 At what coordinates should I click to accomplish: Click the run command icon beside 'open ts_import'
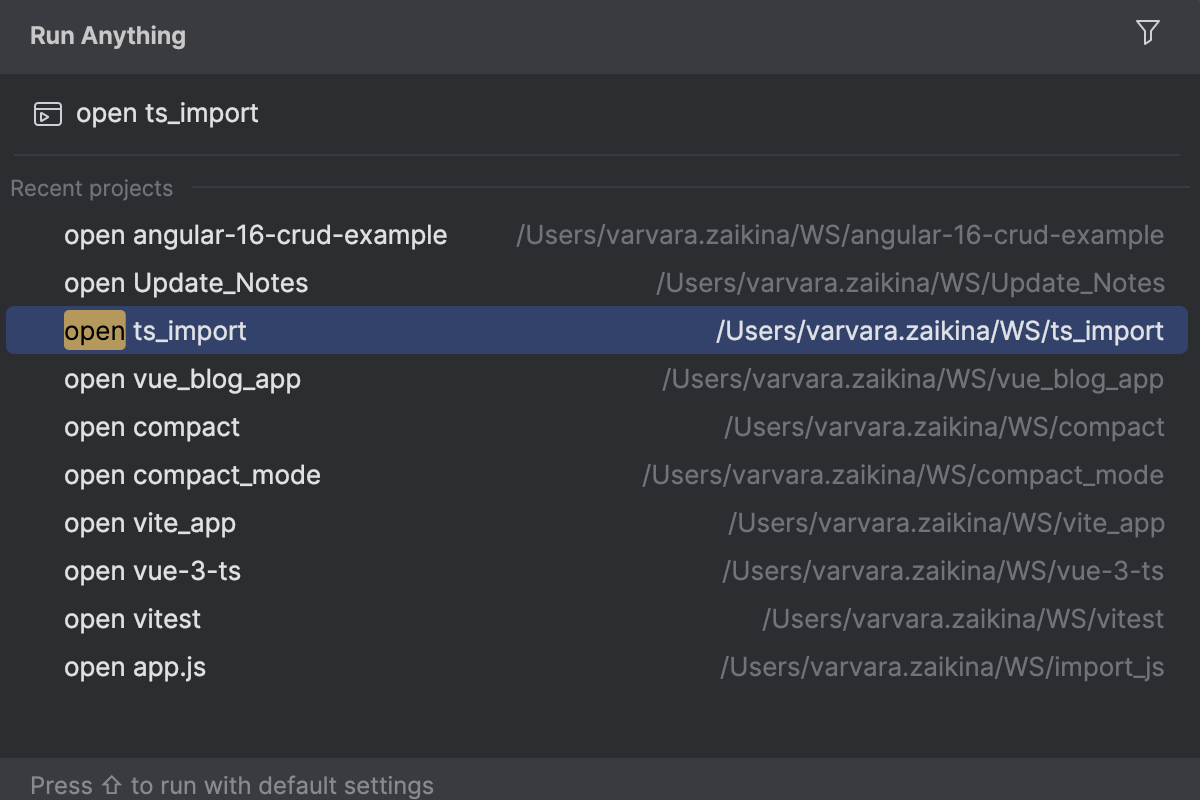[x=46, y=113]
